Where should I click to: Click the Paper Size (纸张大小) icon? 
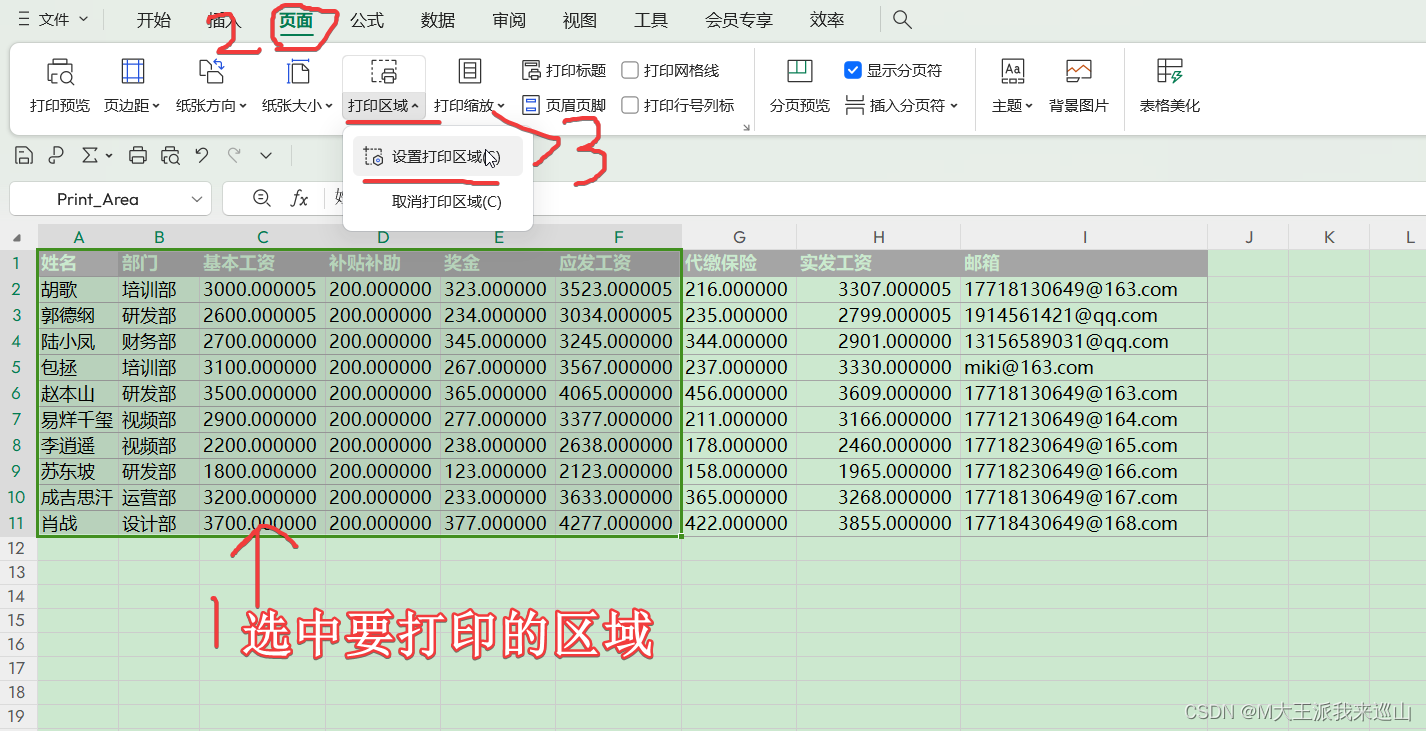coord(297,72)
